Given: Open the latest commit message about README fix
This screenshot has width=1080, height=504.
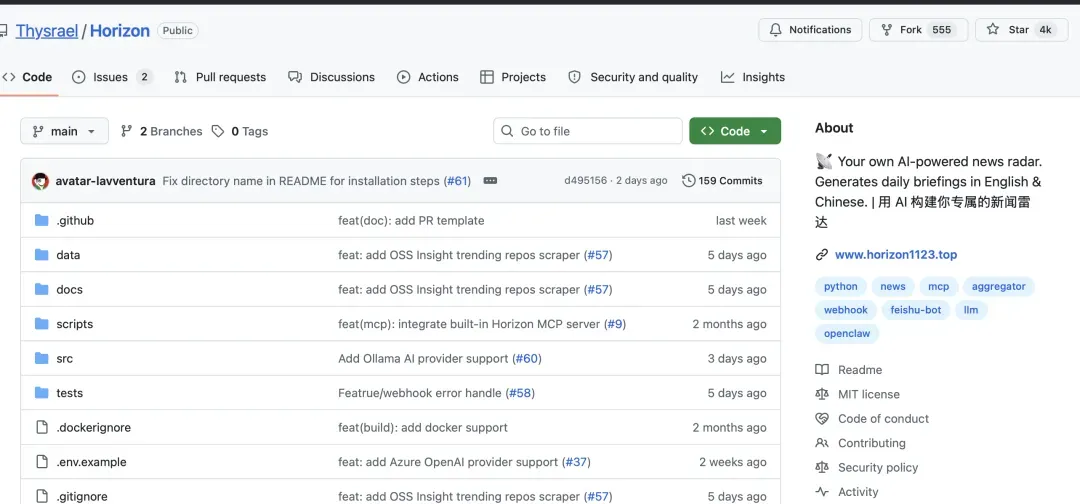Looking at the screenshot, I should [x=301, y=181].
